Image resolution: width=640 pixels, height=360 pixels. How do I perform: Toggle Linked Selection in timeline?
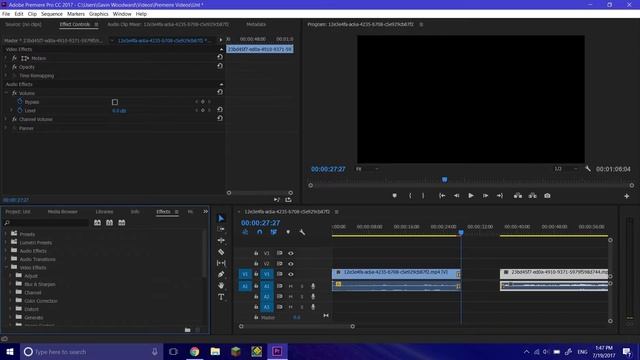tap(273, 232)
